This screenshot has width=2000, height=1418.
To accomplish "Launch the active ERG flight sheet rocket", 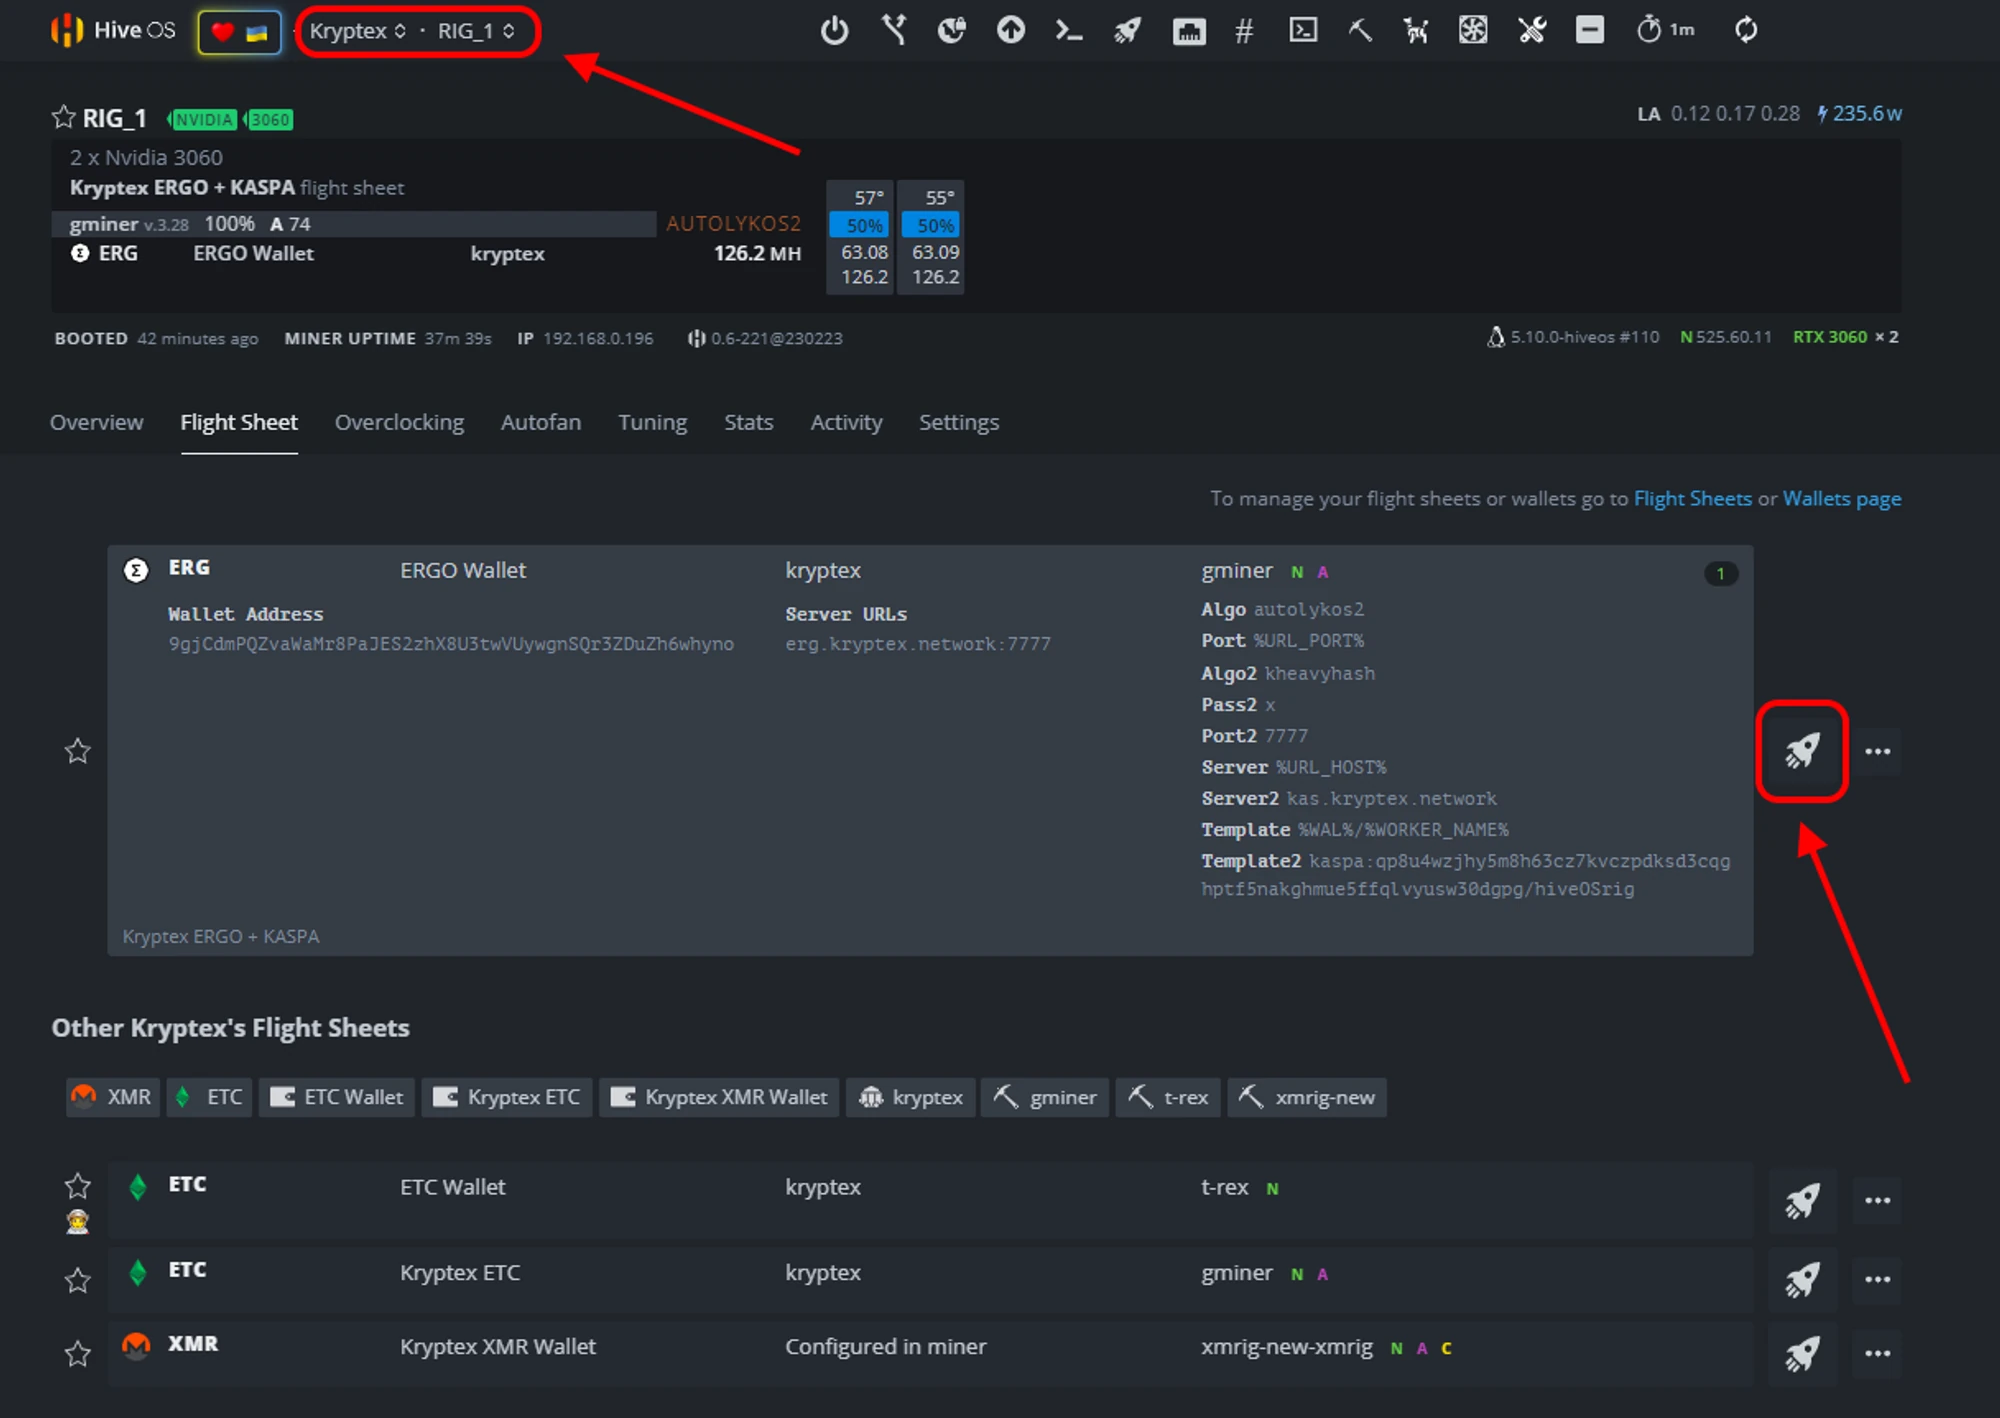I will [1801, 751].
